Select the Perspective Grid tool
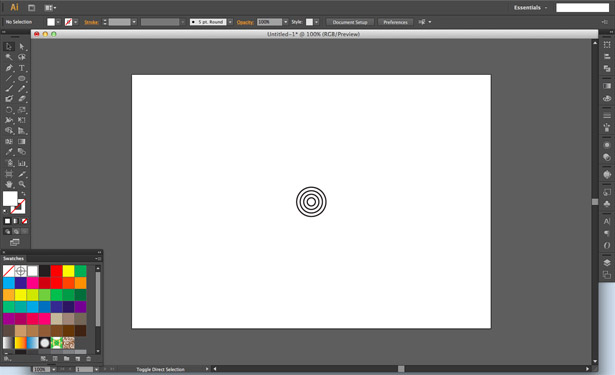 [x=22, y=131]
